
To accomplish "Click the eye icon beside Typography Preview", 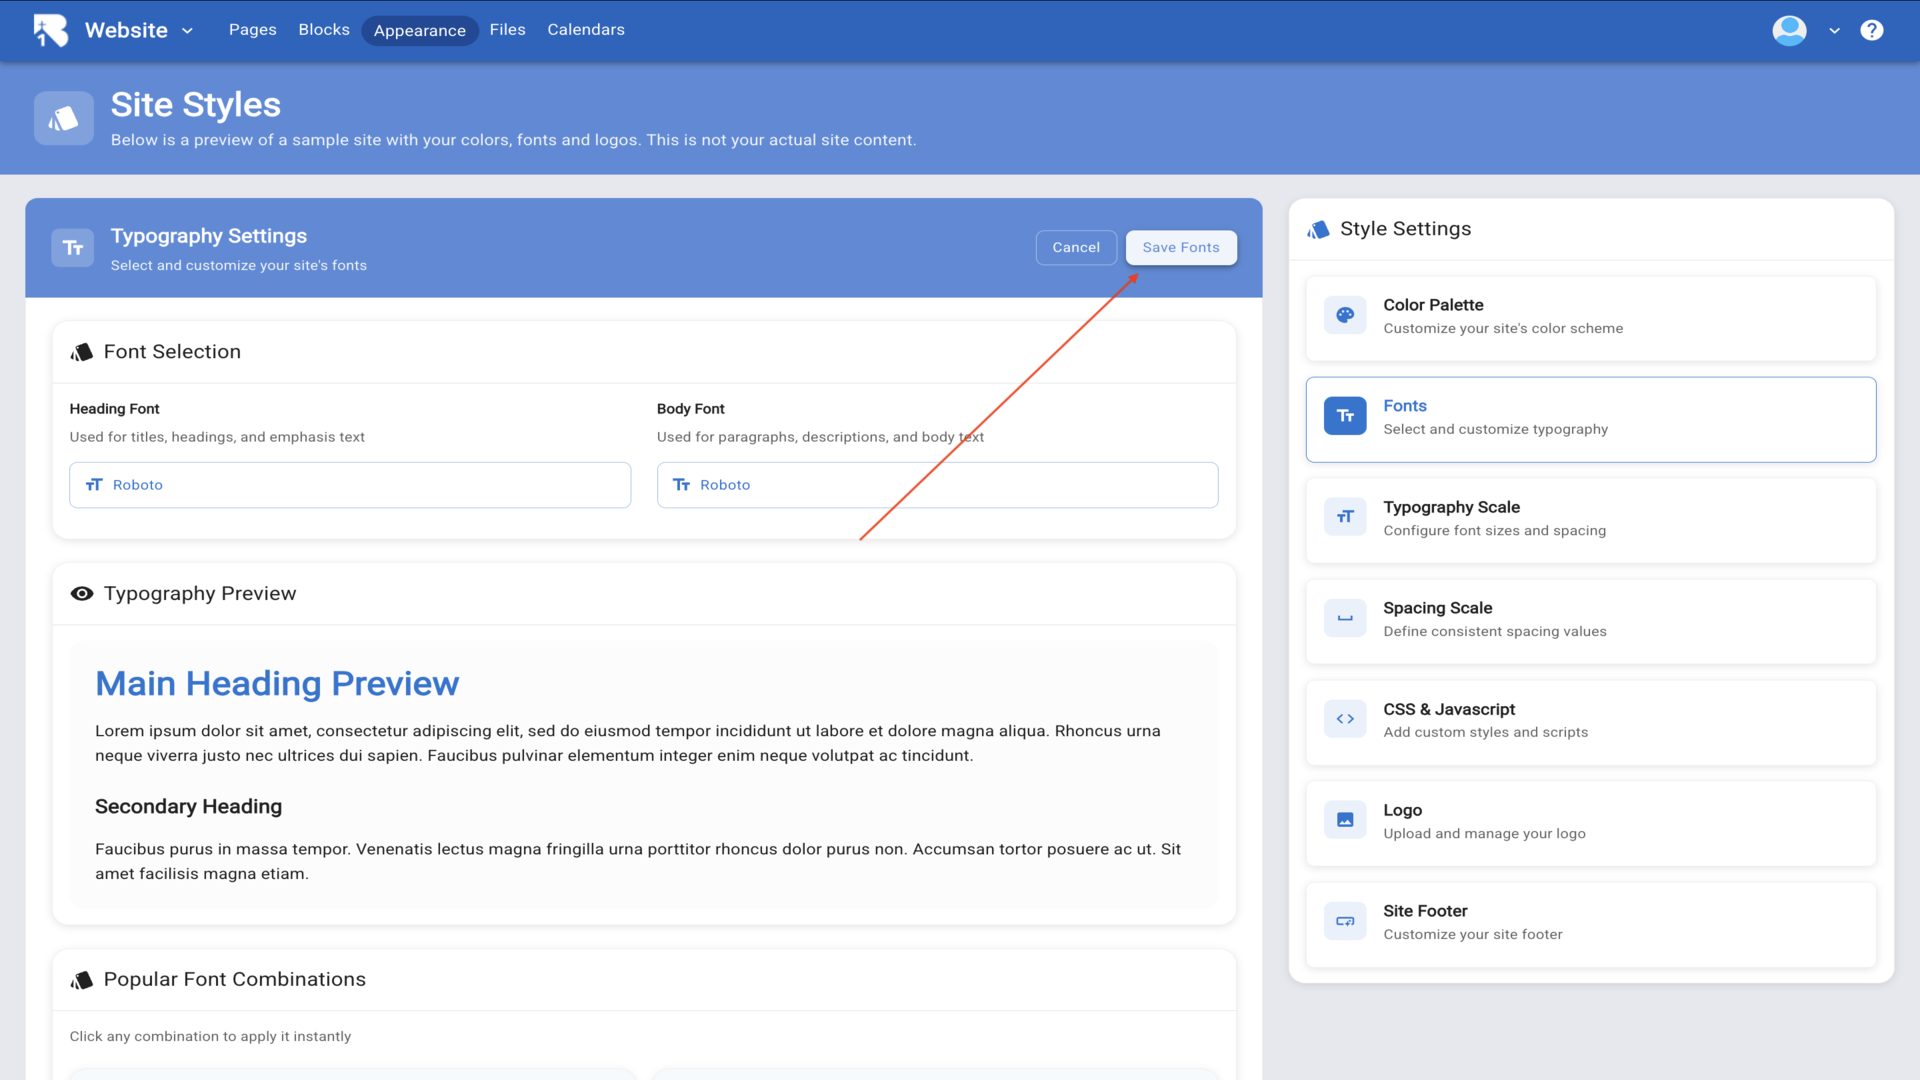I will (82, 594).
